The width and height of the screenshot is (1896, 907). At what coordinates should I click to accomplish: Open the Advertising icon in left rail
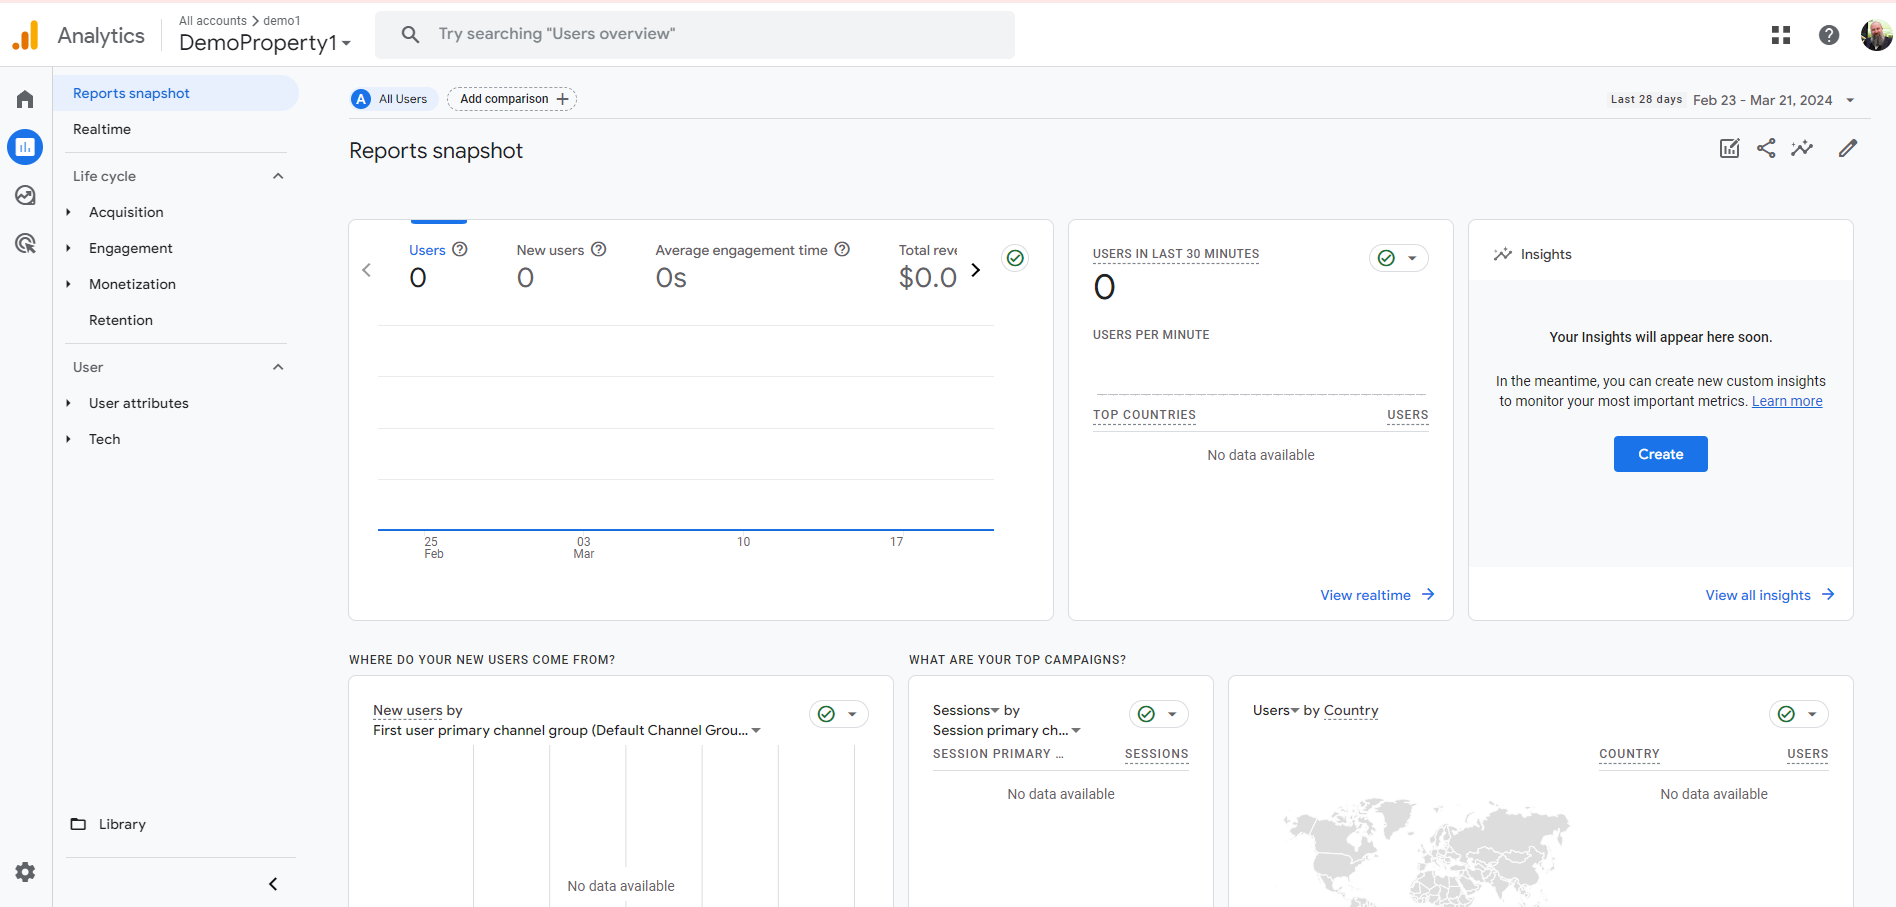pyautogui.click(x=25, y=243)
